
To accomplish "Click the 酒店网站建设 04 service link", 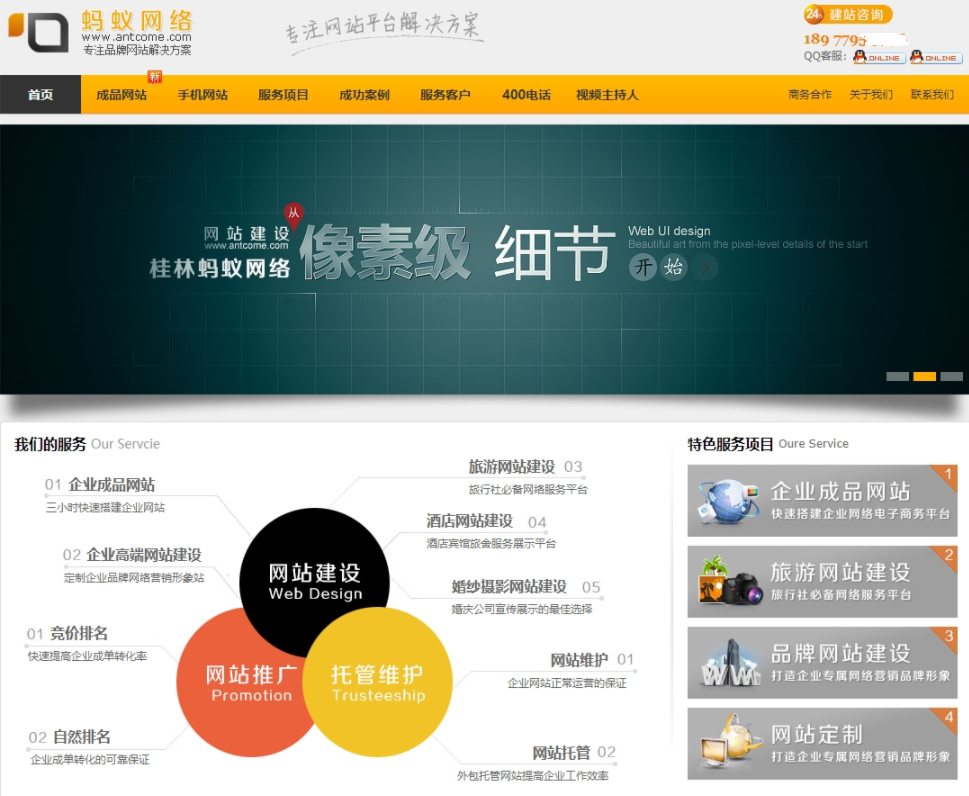I will pyautogui.click(x=470, y=521).
